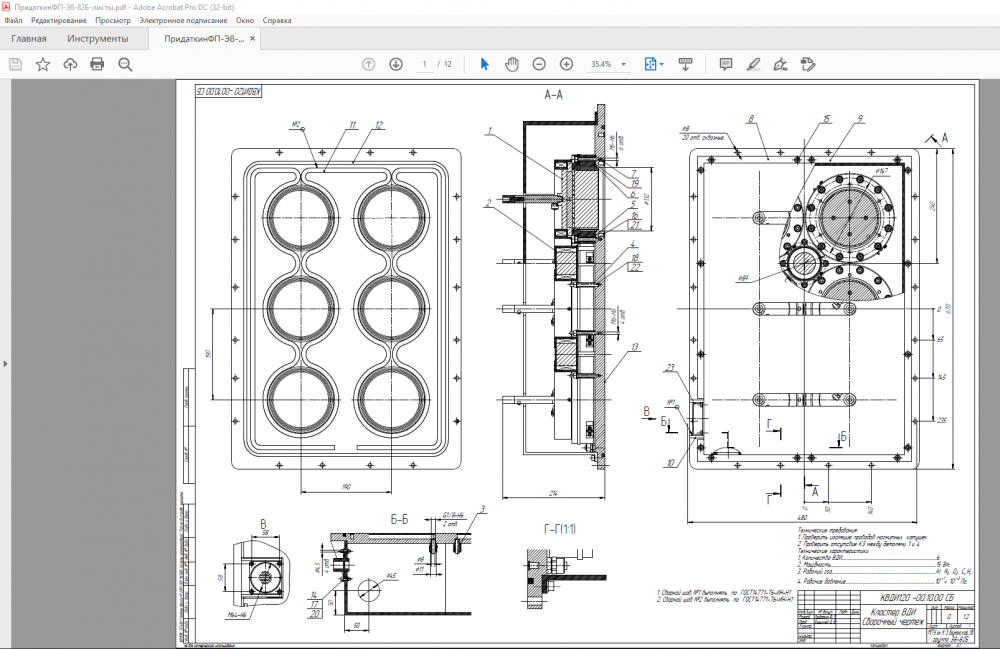This screenshot has height=649, width=1000.
Task: Click the star bookmark icon
Action: 43,64
